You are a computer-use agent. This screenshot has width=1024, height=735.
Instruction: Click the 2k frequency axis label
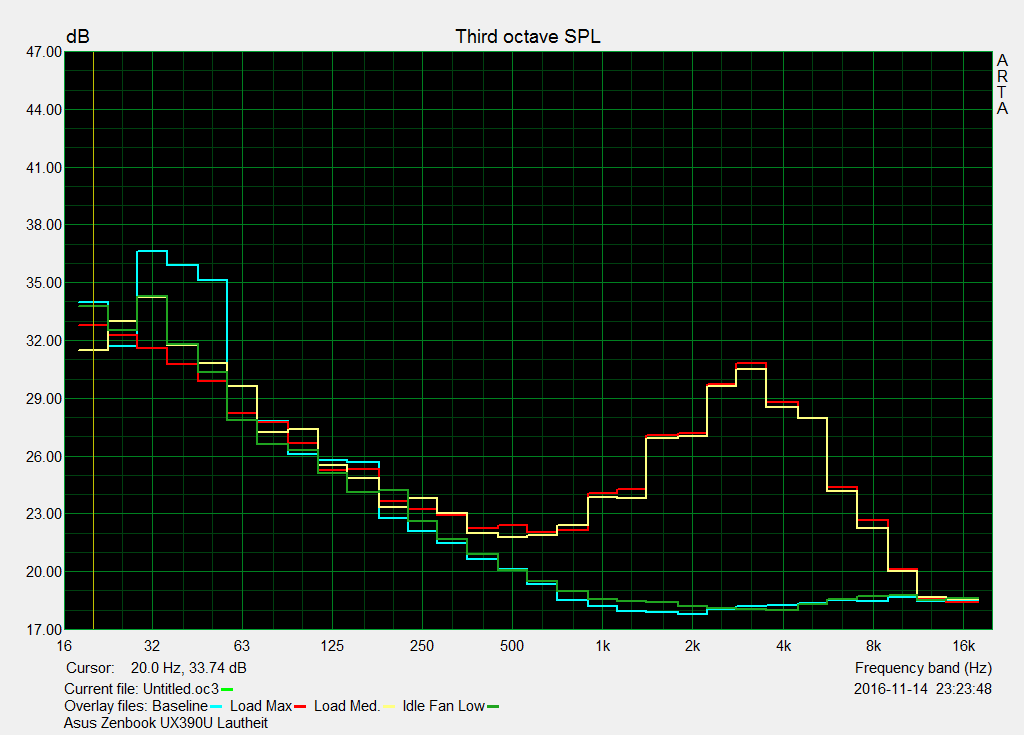(x=692, y=646)
